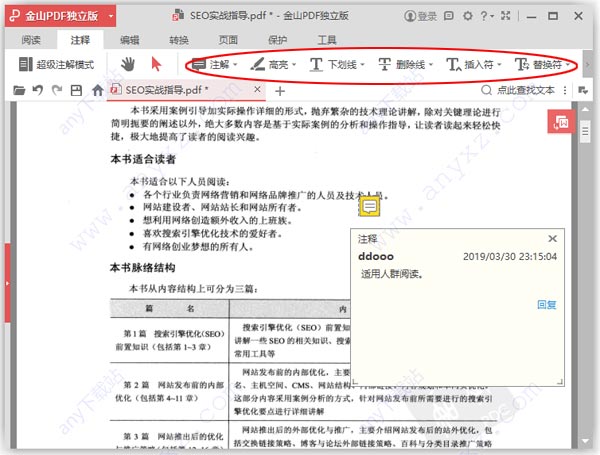
Task: Switch to the 阅读 tab
Action: [x=31, y=40]
